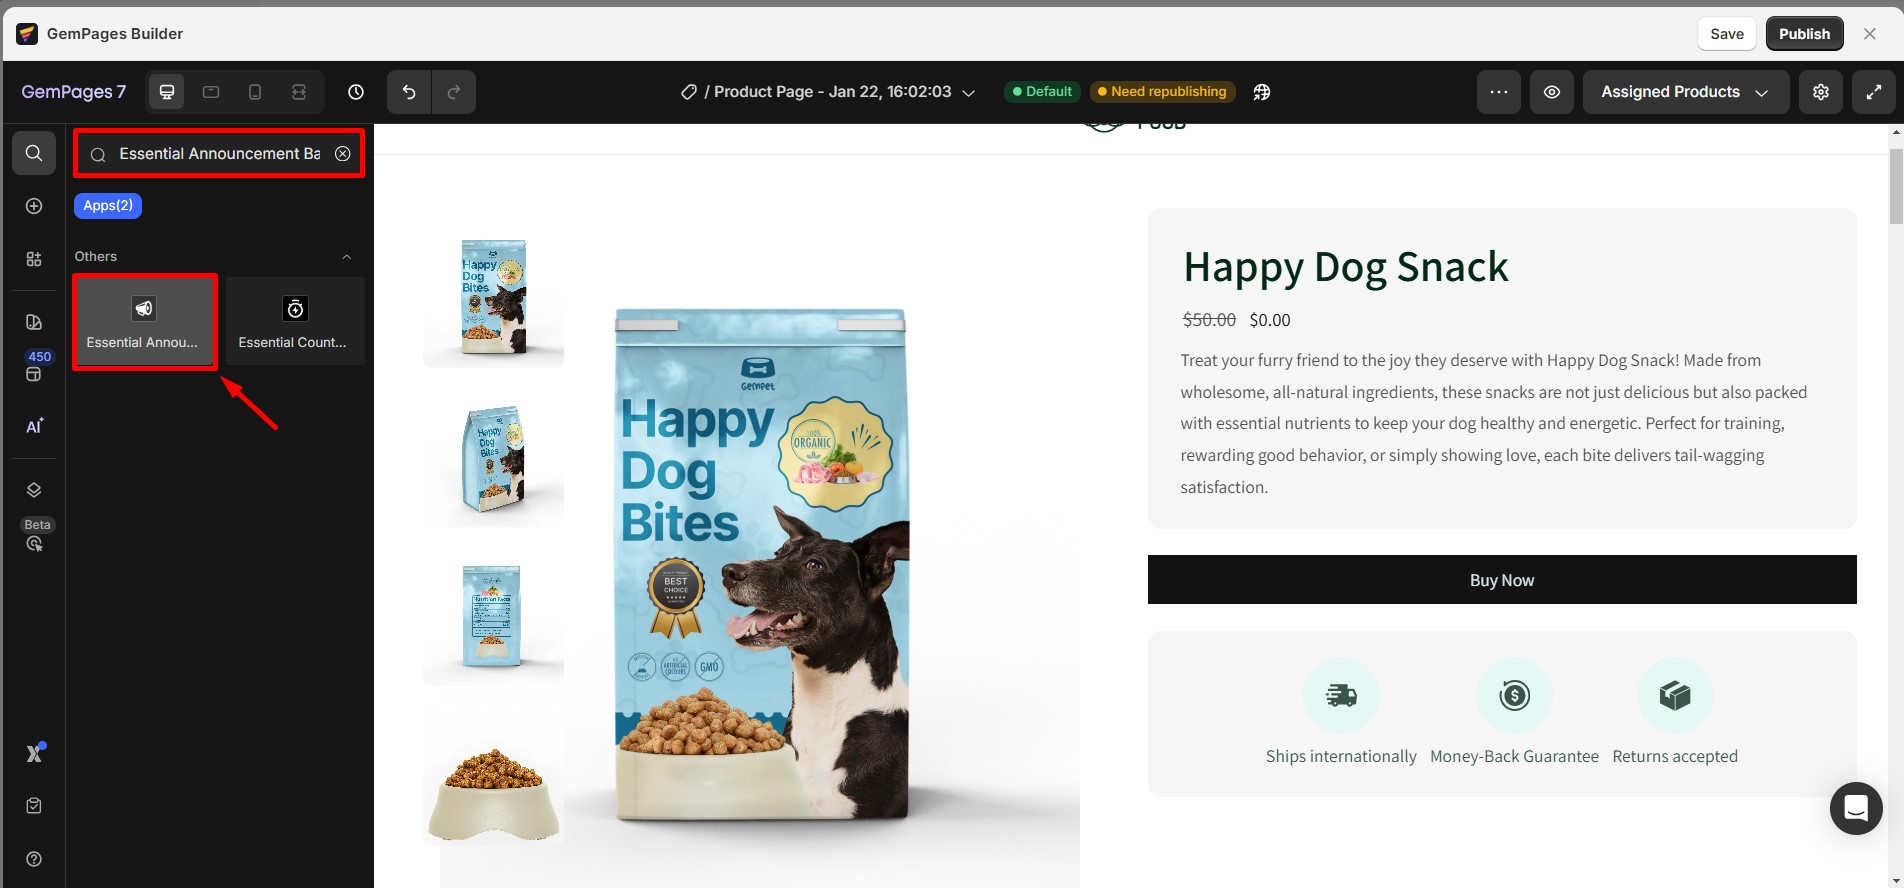The height and width of the screenshot is (888, 1904).
Task: Toggle fullscreen expand icon
Action: (x=1873, y=92)
